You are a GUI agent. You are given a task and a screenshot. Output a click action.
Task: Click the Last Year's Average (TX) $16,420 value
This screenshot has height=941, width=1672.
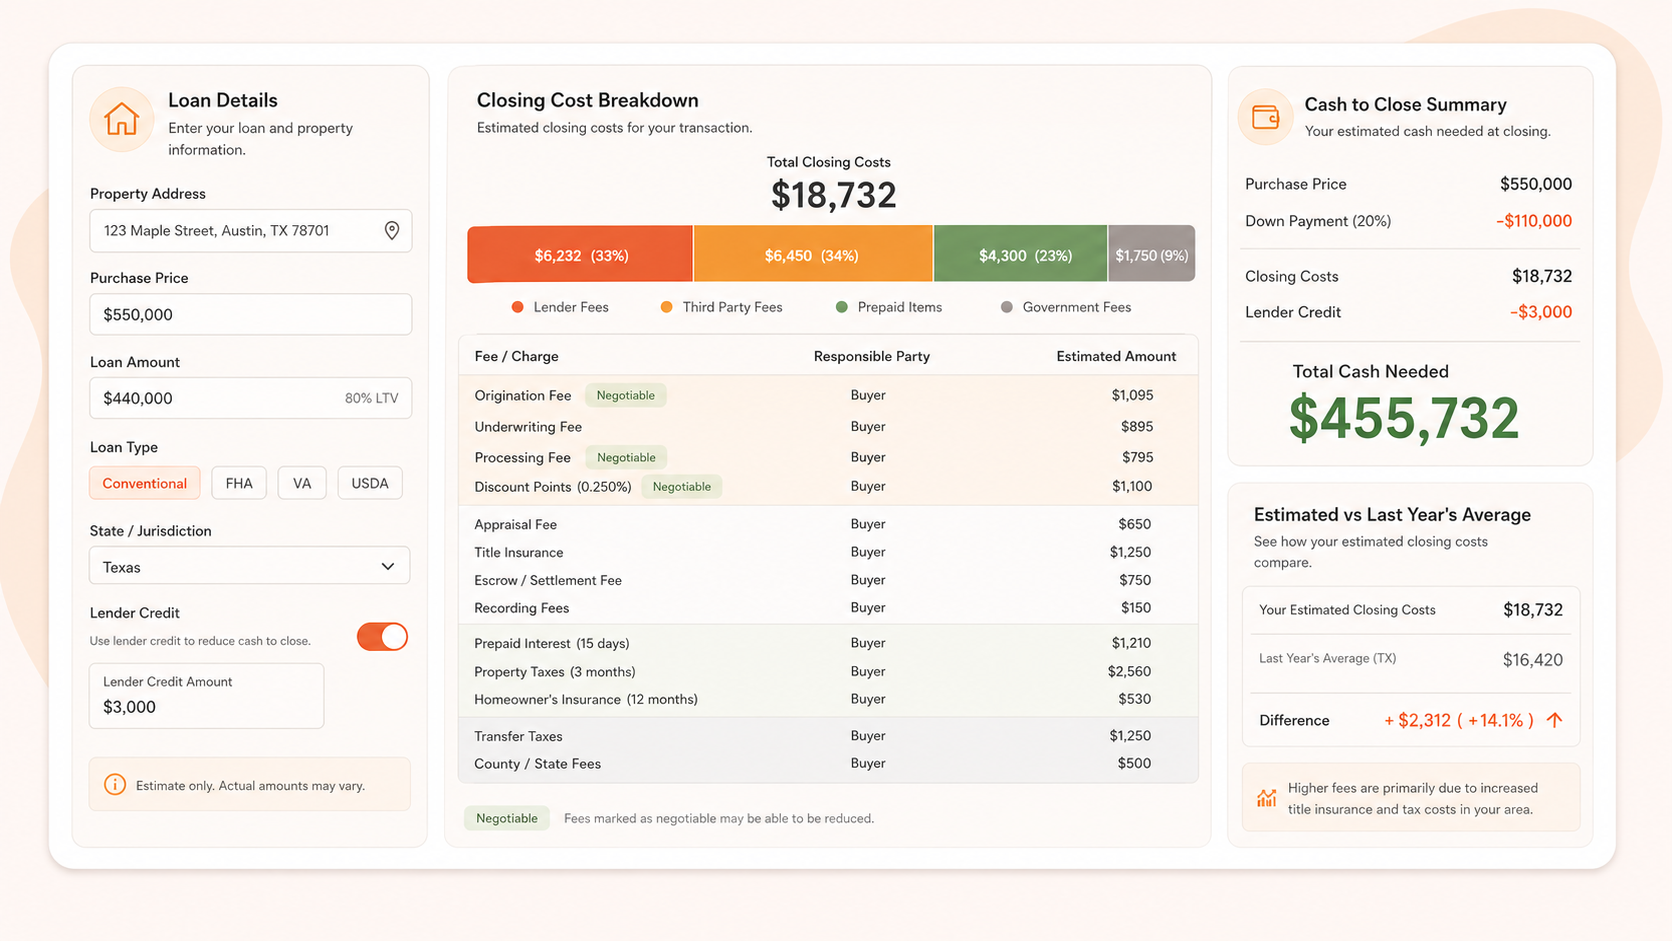pyautogui.click(x=1533, y=660)
